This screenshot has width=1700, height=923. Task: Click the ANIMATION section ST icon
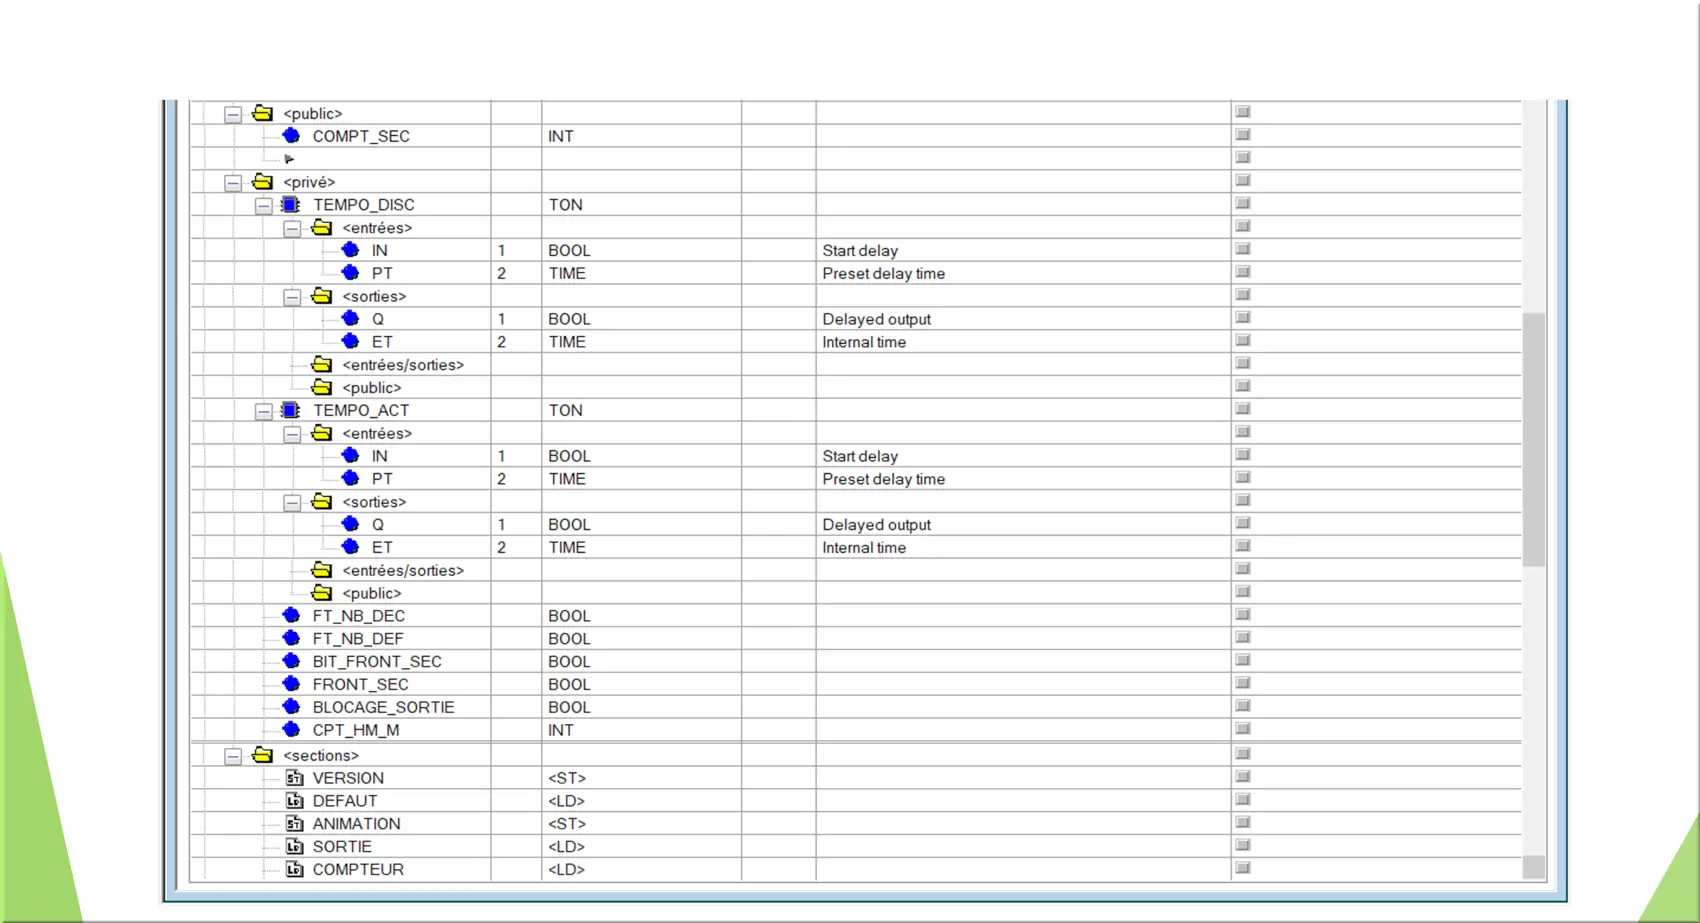pyautogui.click(x=294, y=824)
